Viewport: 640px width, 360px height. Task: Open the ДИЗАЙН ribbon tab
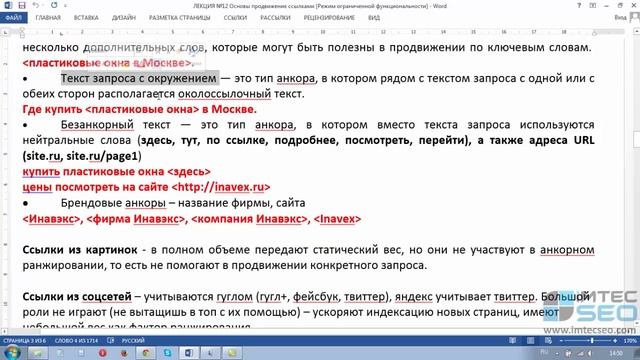pos(124,18)
